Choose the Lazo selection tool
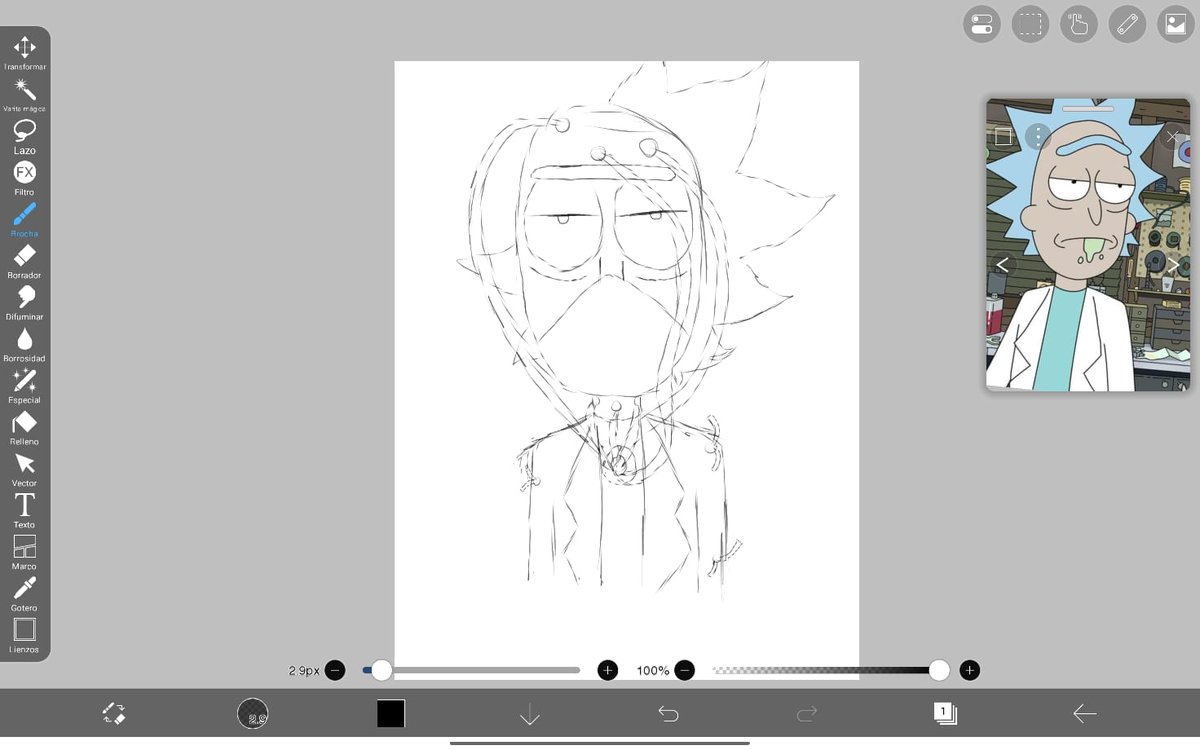The width and height of the screenshot is (1200, 750). [x=25, y=137]
